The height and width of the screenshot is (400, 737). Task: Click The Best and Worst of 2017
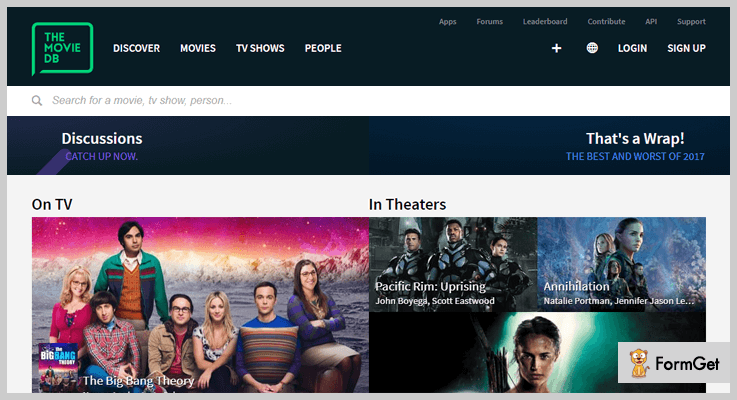click(635, 157)
